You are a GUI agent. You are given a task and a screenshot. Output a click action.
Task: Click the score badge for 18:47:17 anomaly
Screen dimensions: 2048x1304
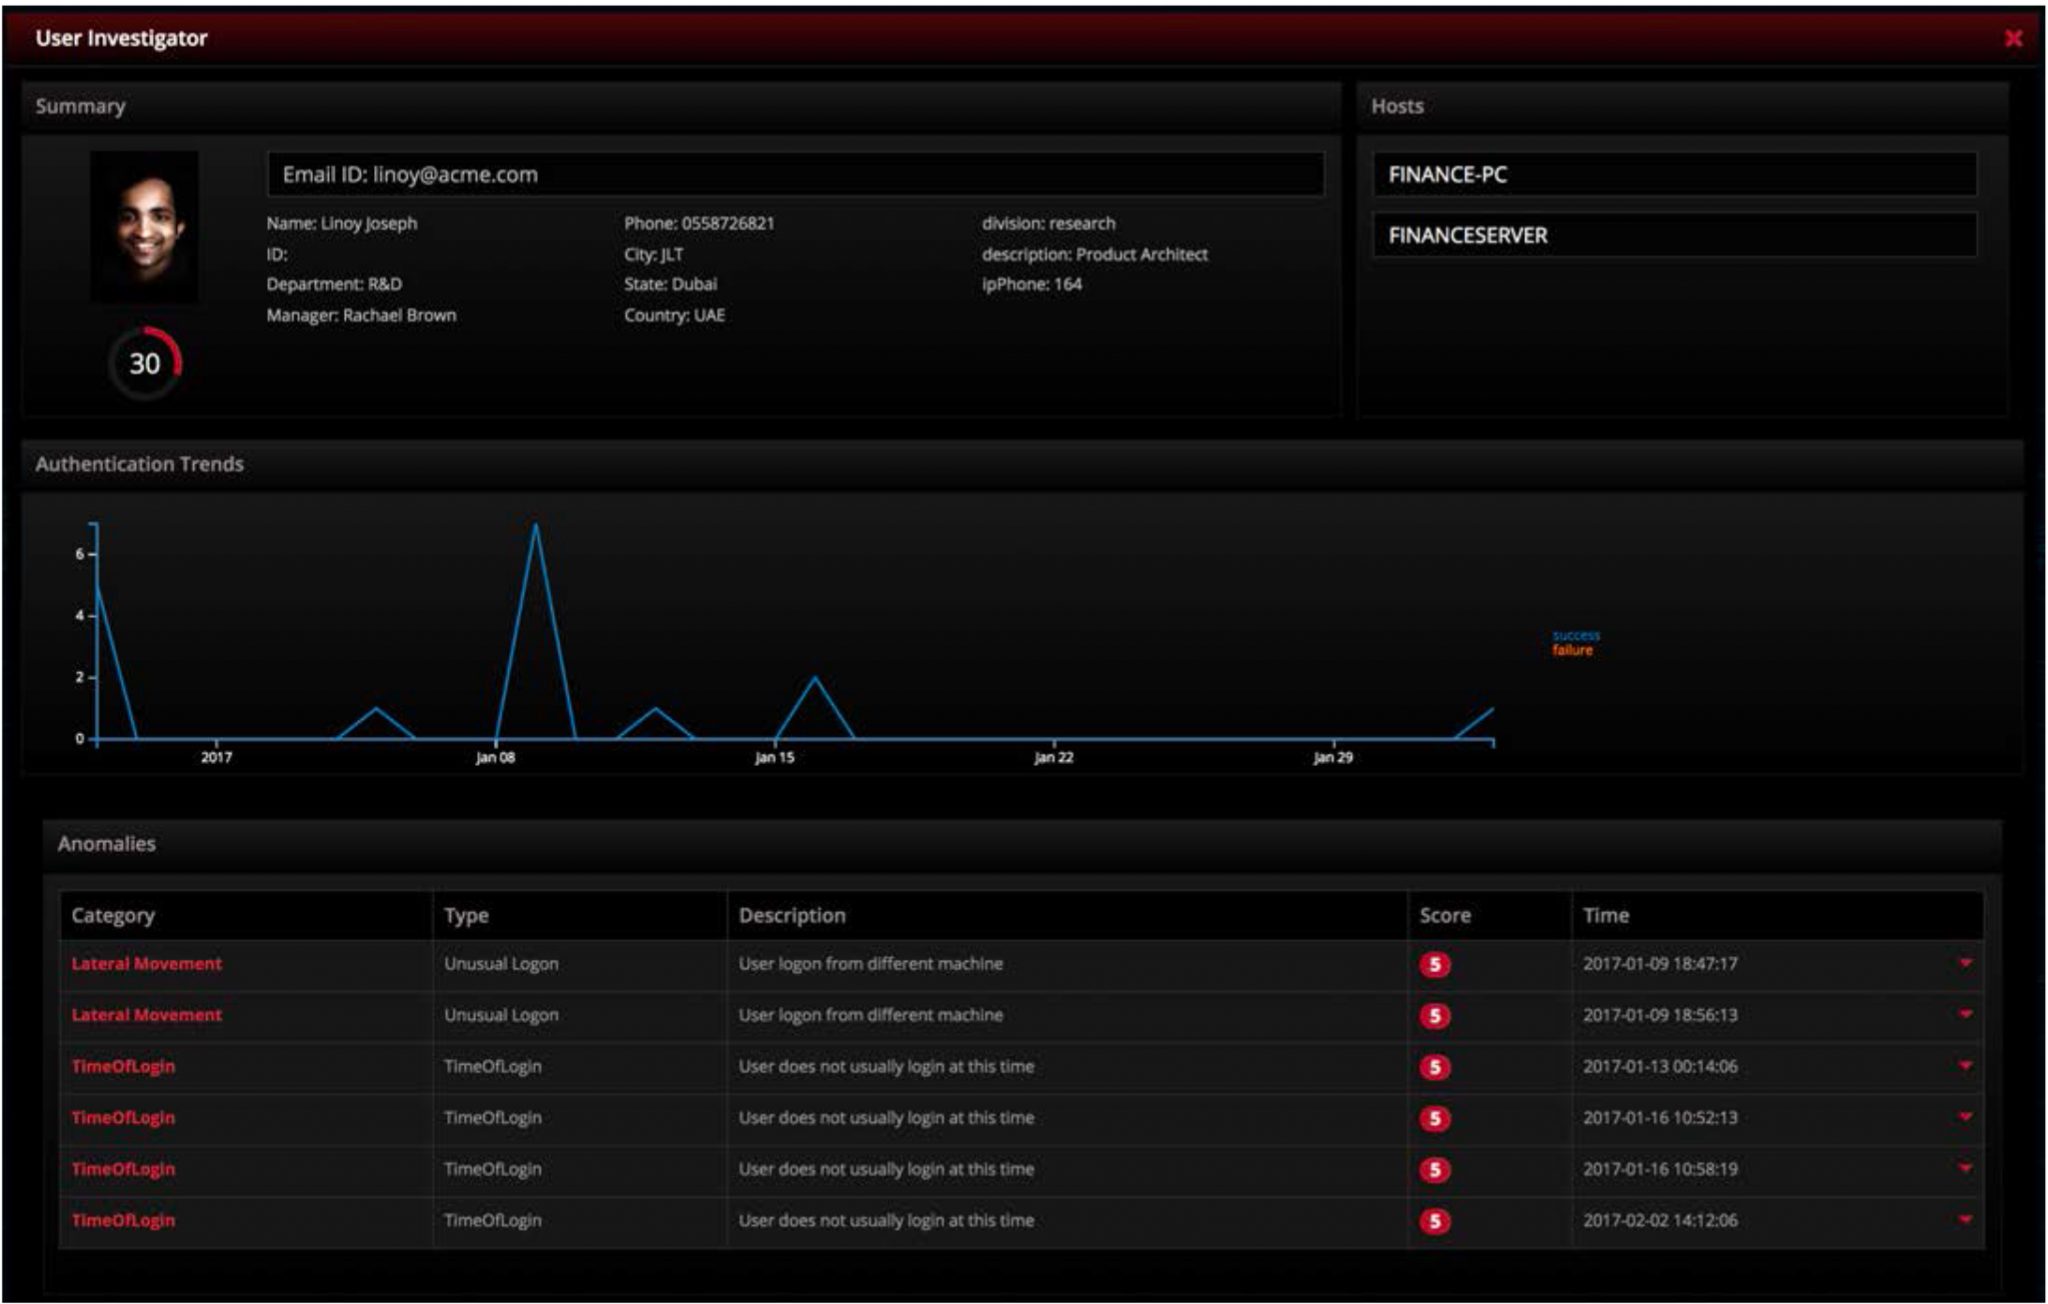tap(1435, 964)
